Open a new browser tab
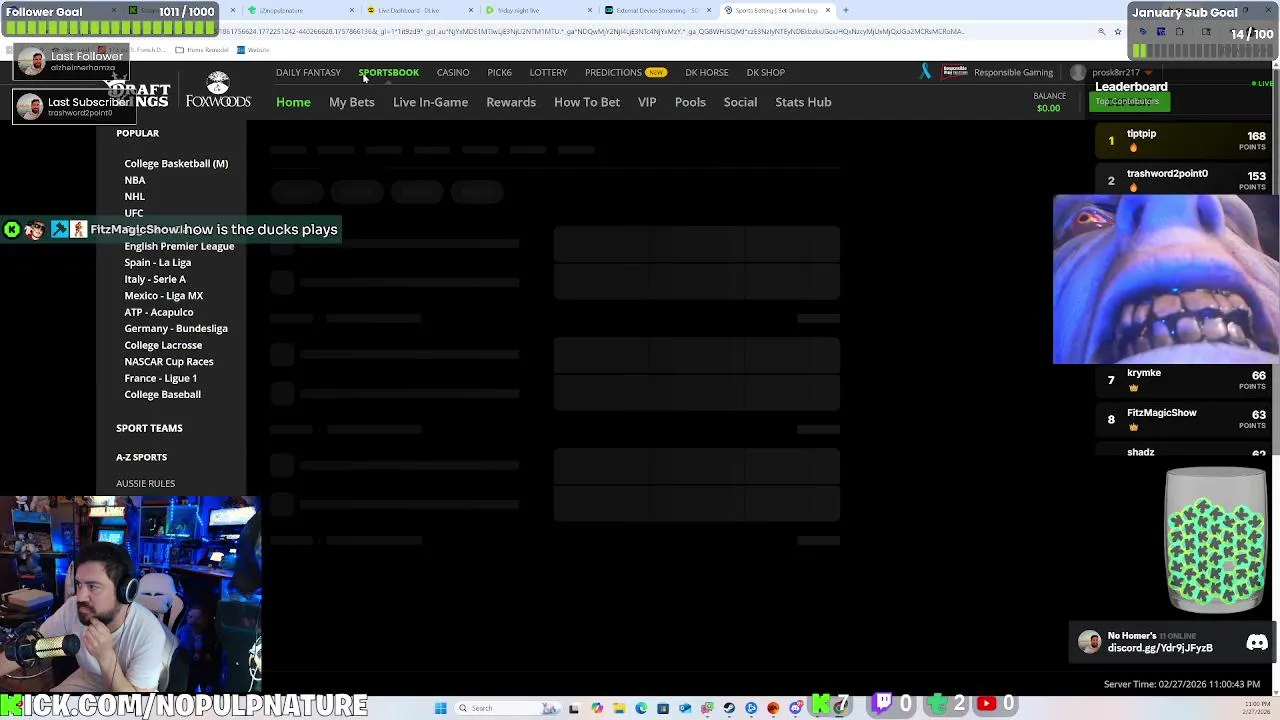 point(845,10)
